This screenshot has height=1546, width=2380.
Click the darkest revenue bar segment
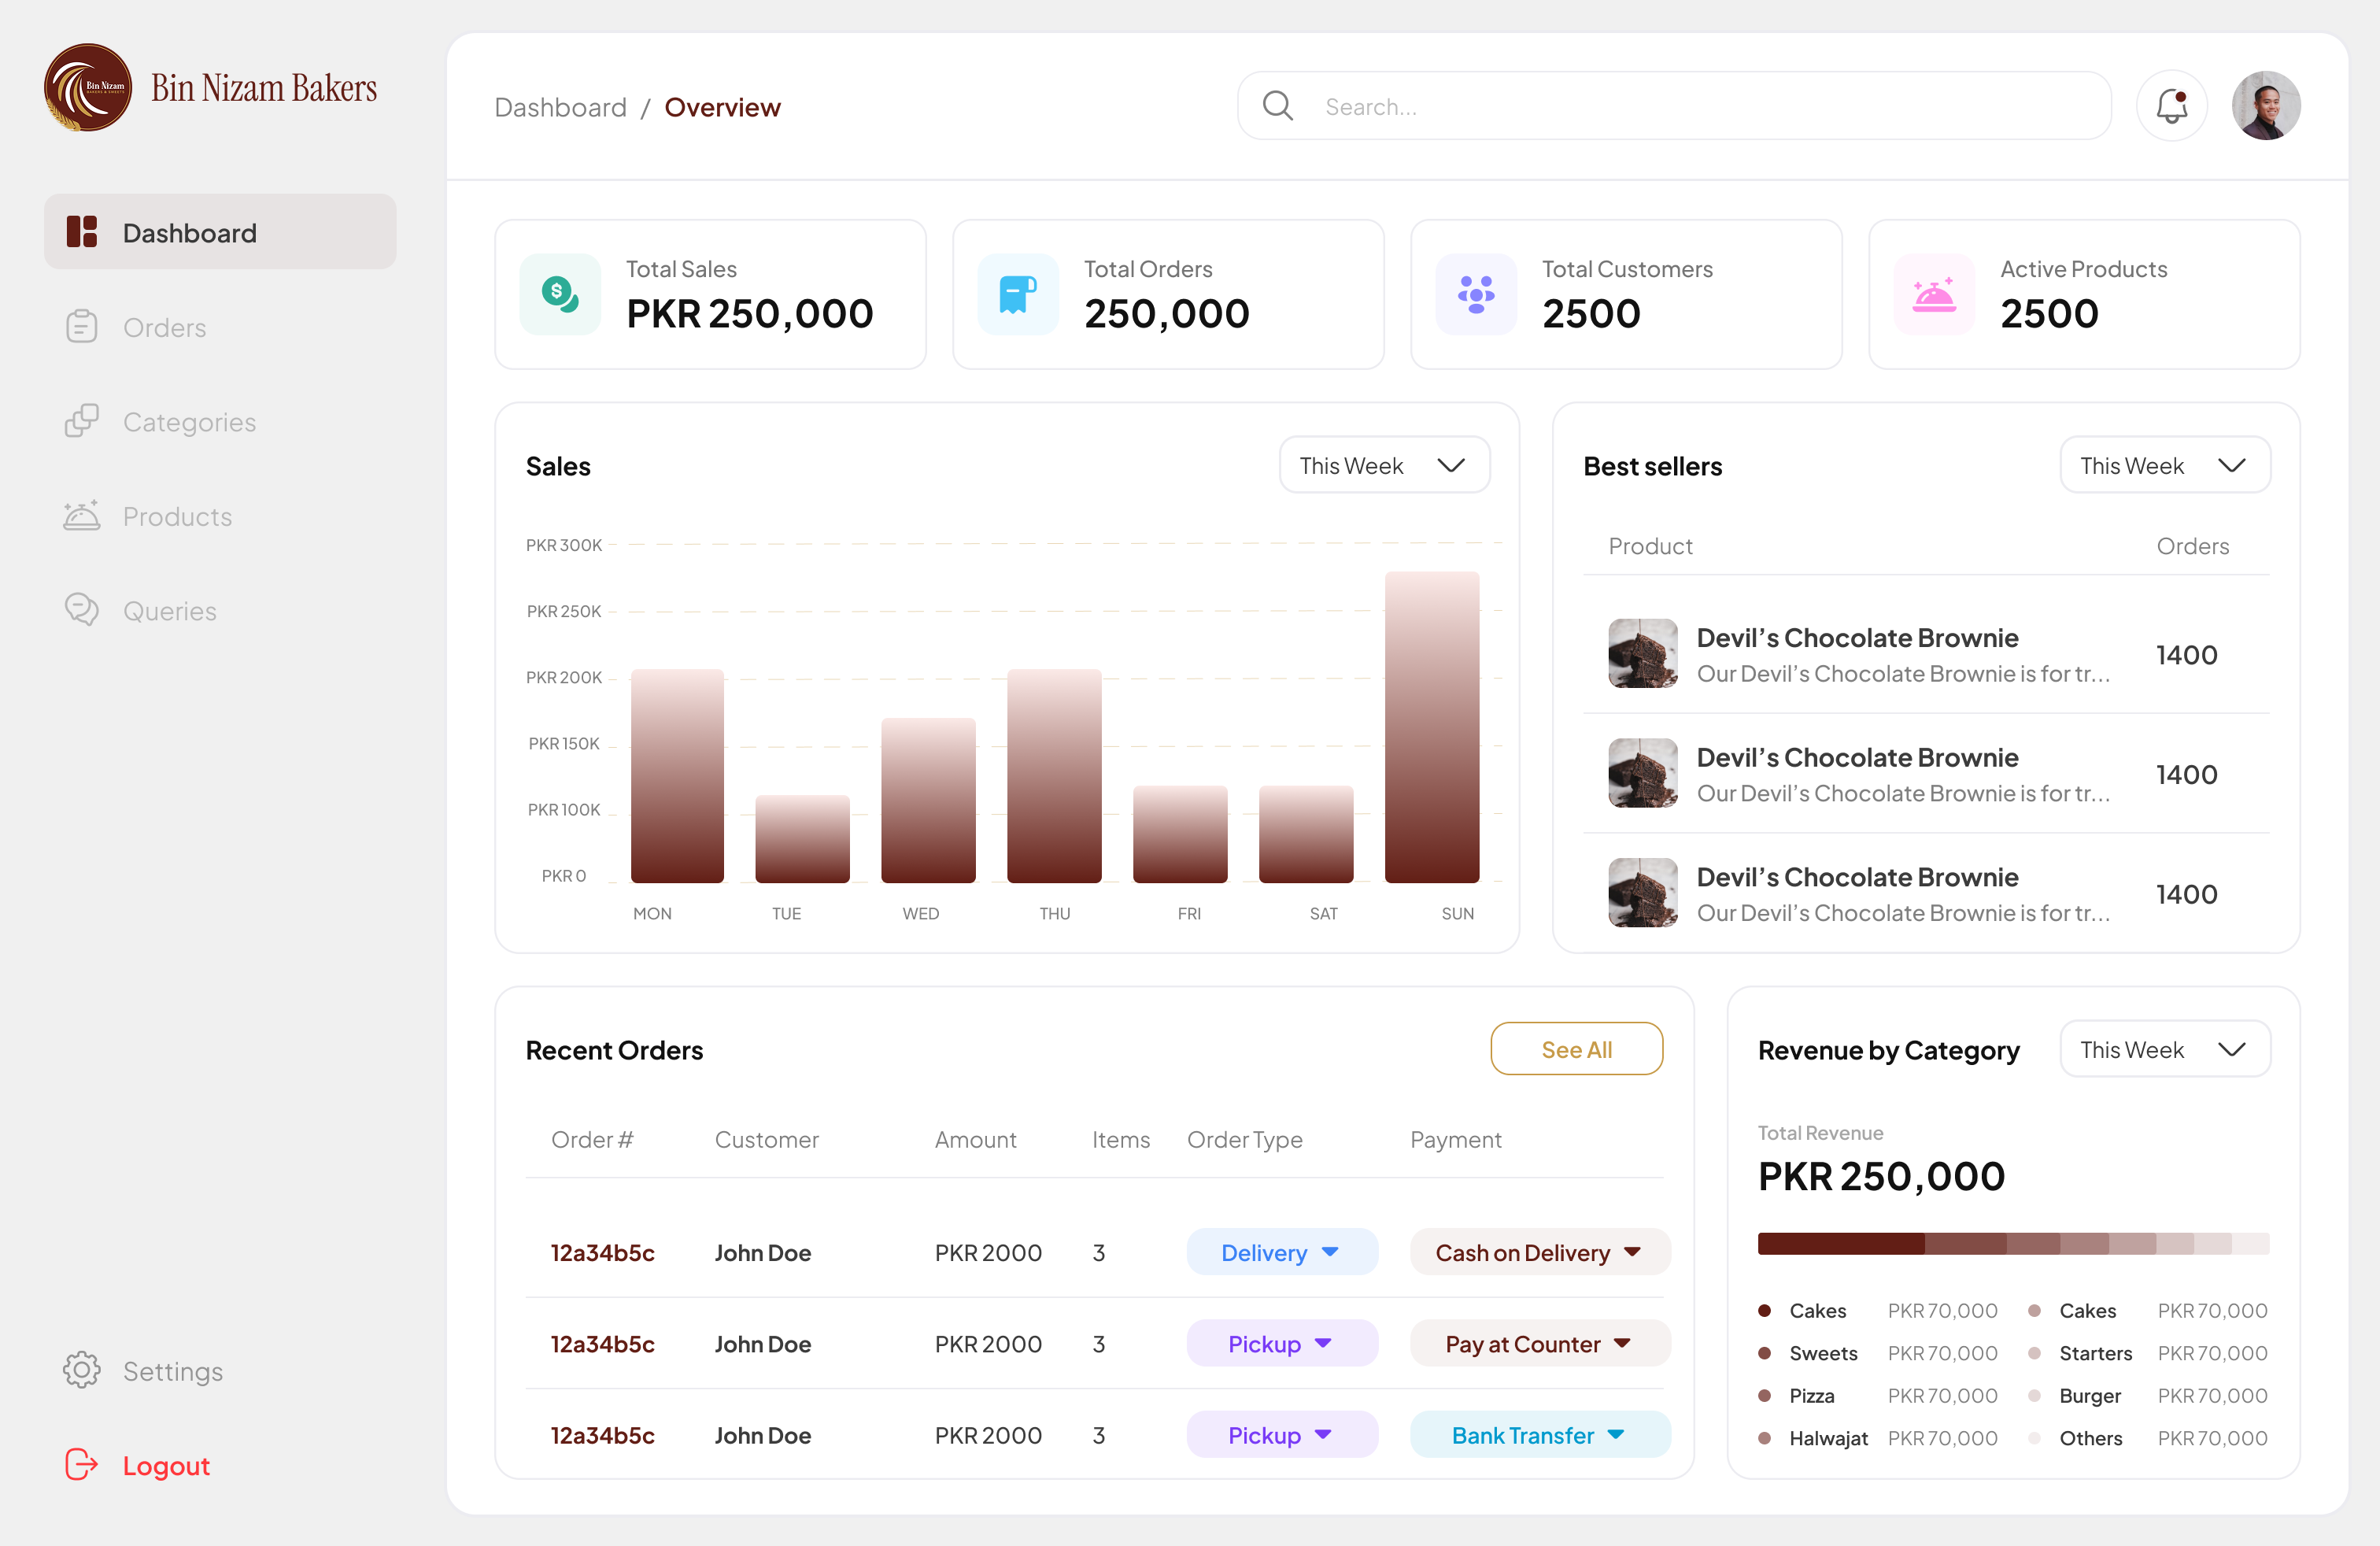(x=1840, y=1243)
